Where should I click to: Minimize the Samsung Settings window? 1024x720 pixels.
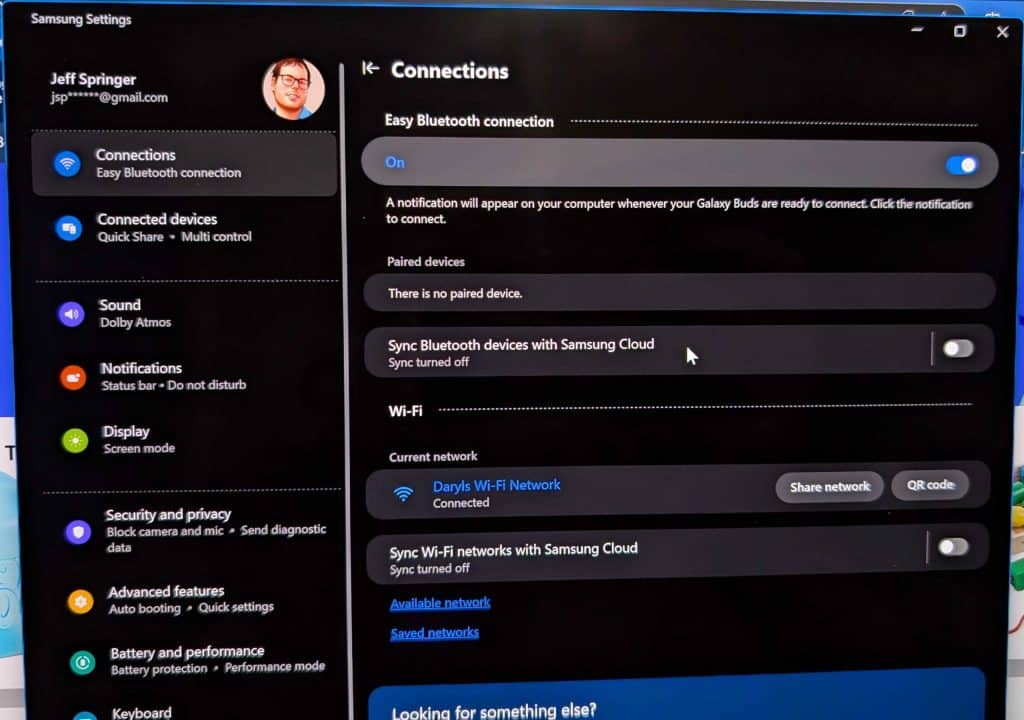coord(917,29)
